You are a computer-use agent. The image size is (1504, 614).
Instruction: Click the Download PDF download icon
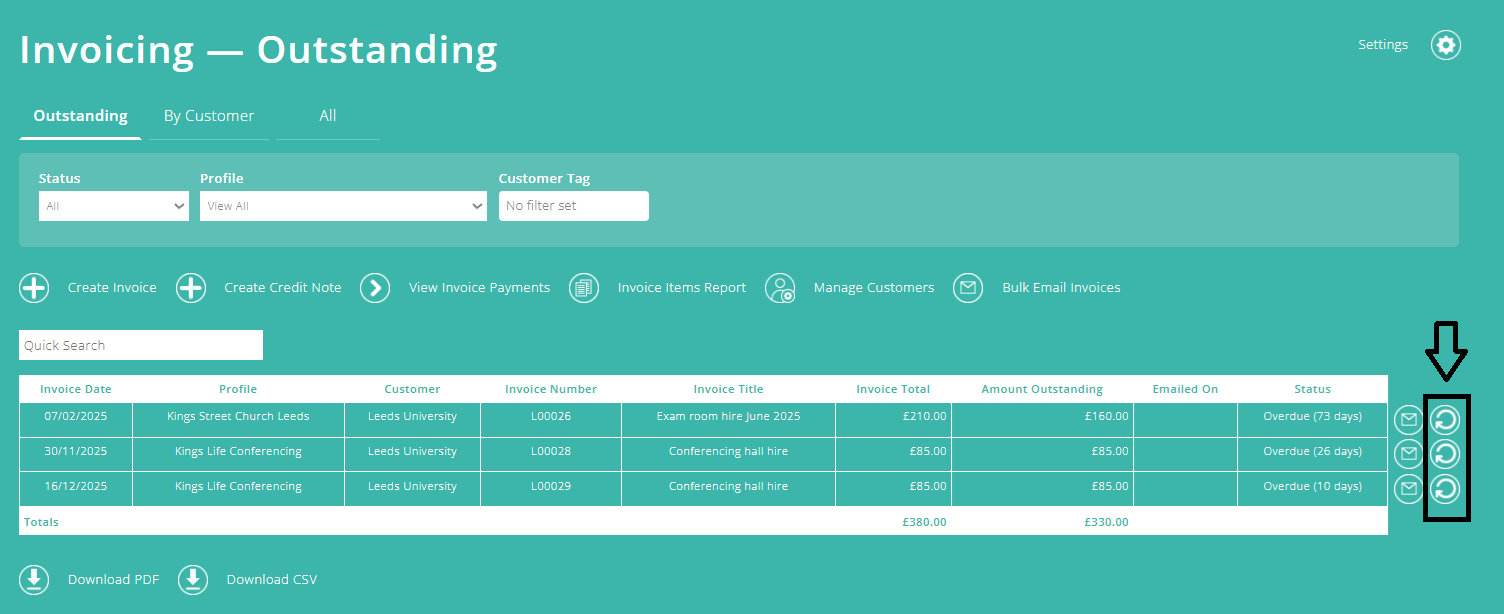point(34,580)
